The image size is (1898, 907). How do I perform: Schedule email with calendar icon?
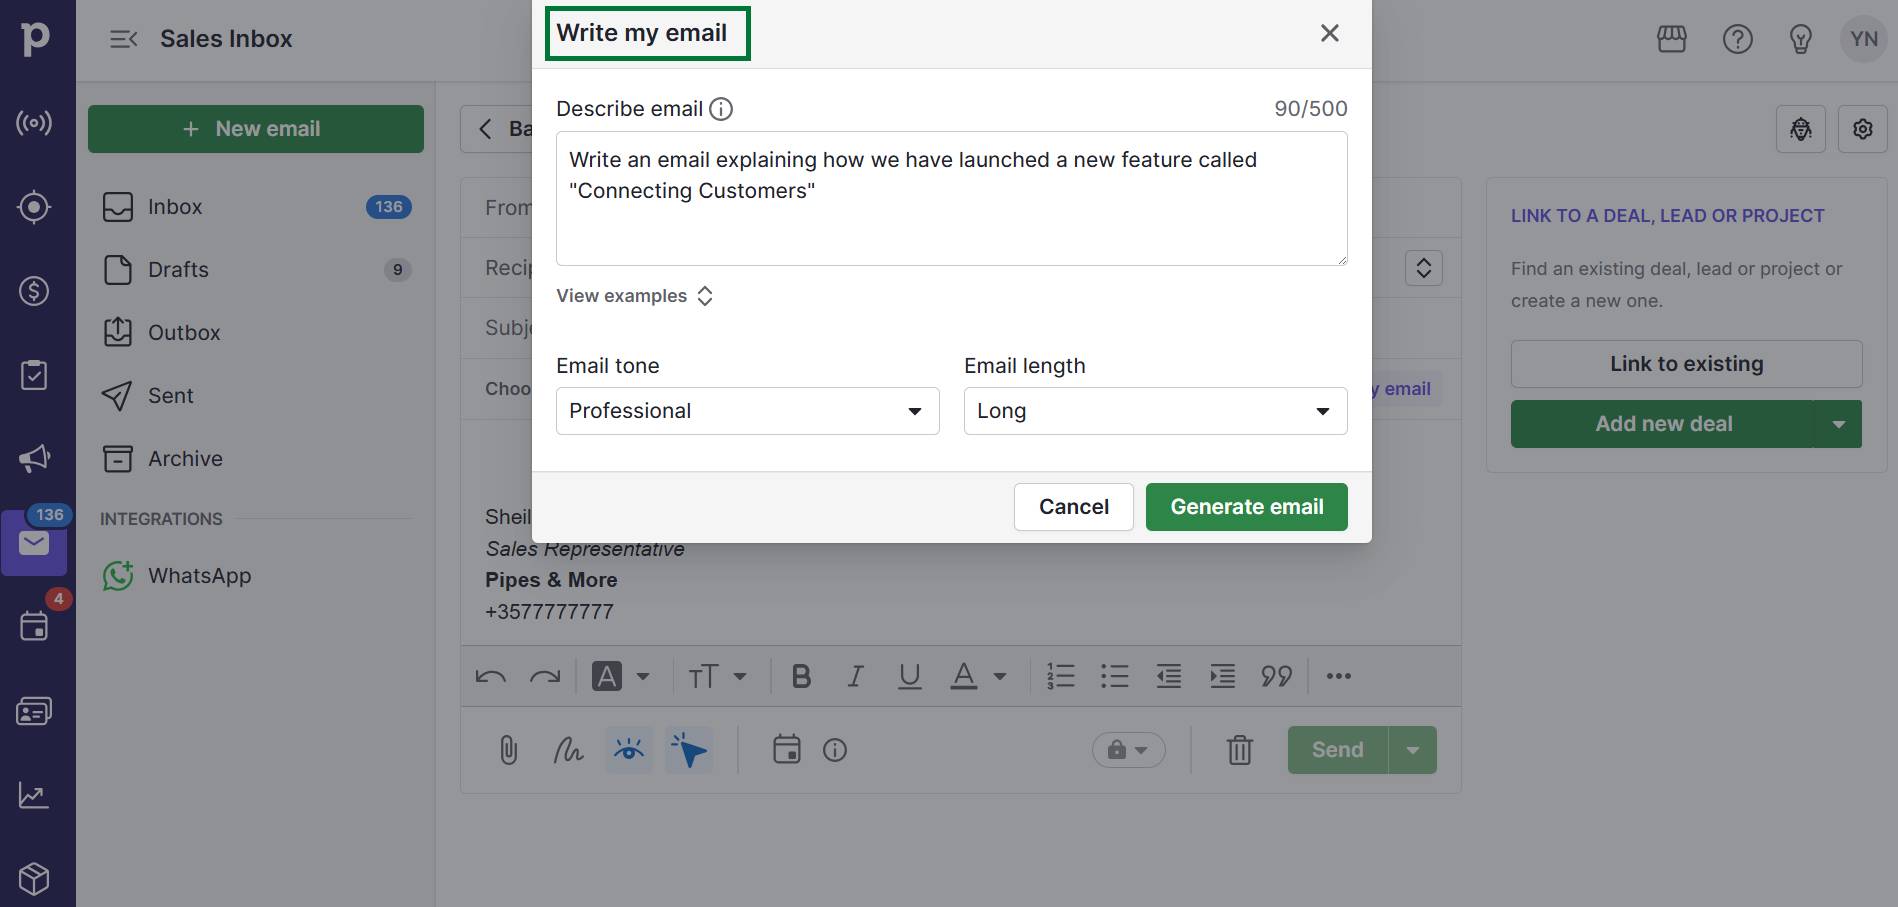click(x=787, y=750)
